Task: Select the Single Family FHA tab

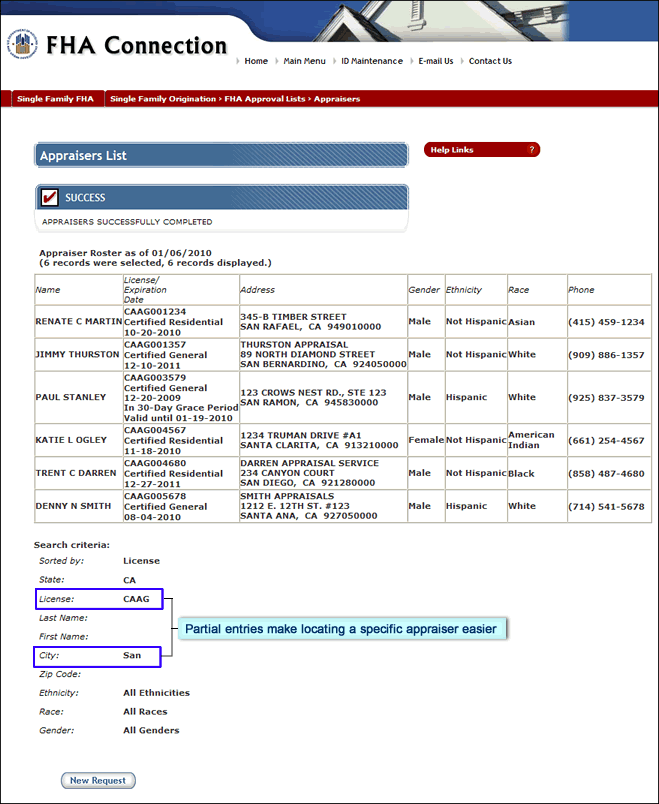Action: 55,99
